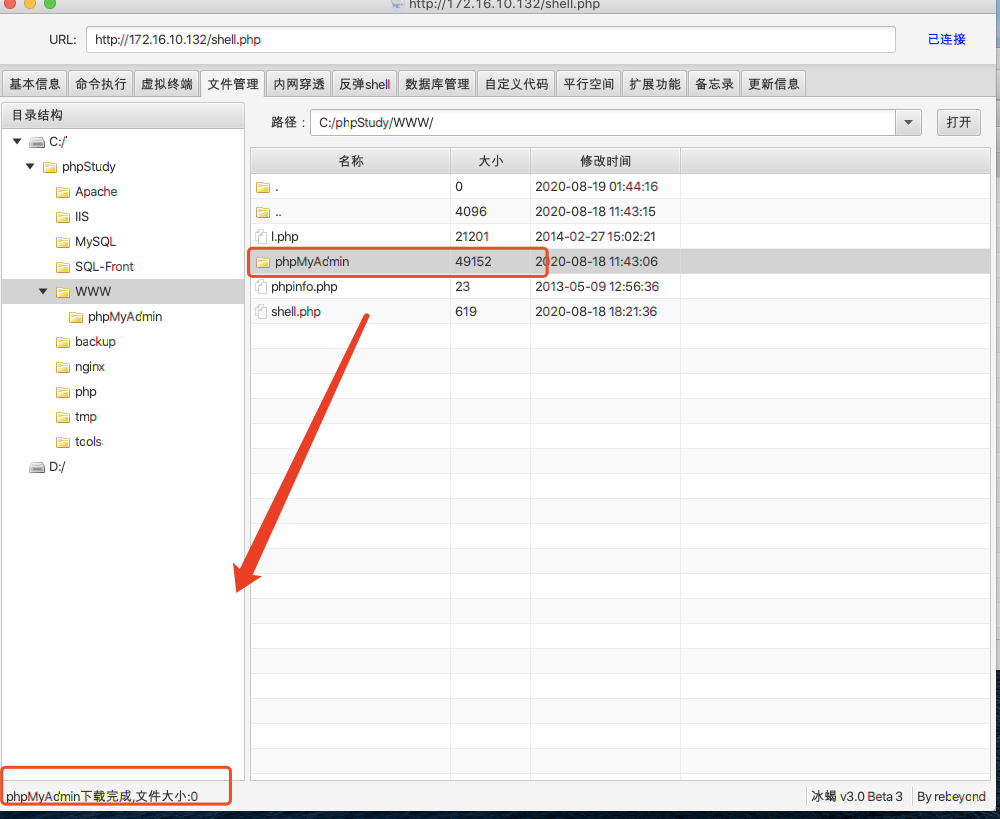Click the 路径 path input field
Viewport: 1000px width, 819px height.
pyautogui.click(x=603, y=122)
